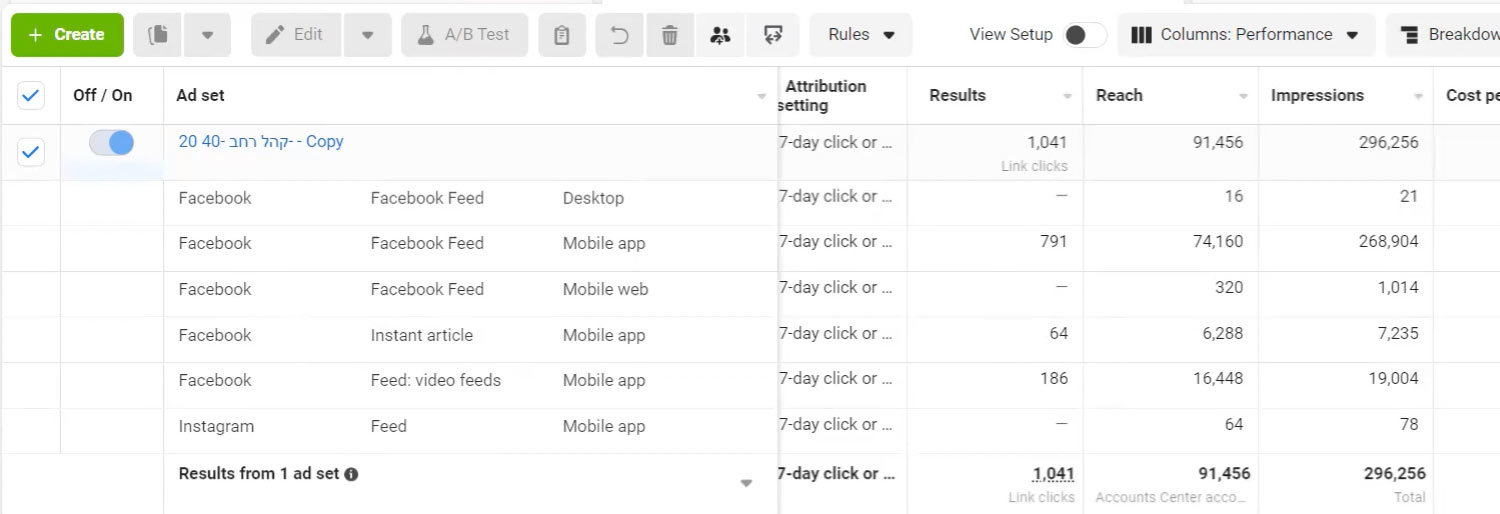Image resolution: width=1500 pixels, height=514 pixels.
Task: Deselect the ad set row checkbox
Action: 31,152
